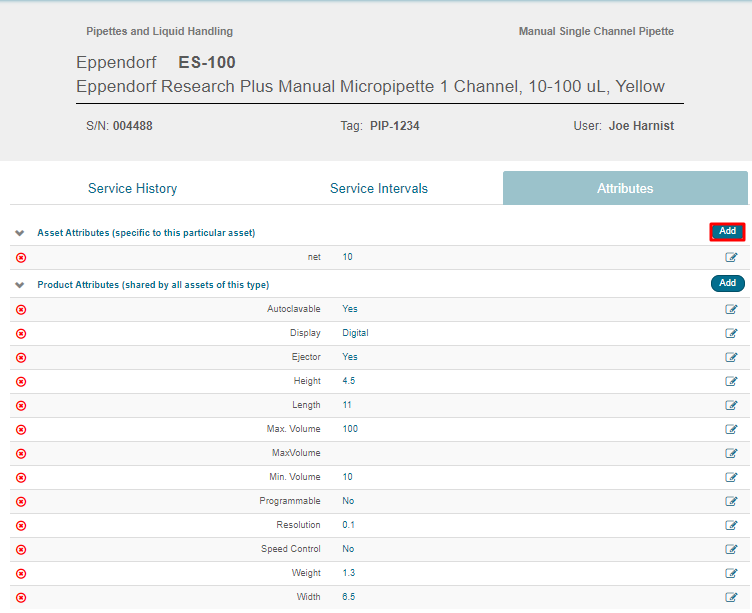Edit the empty MaxVolume attribute
This screenshot has height=613, width=752.
pos(731,453)
